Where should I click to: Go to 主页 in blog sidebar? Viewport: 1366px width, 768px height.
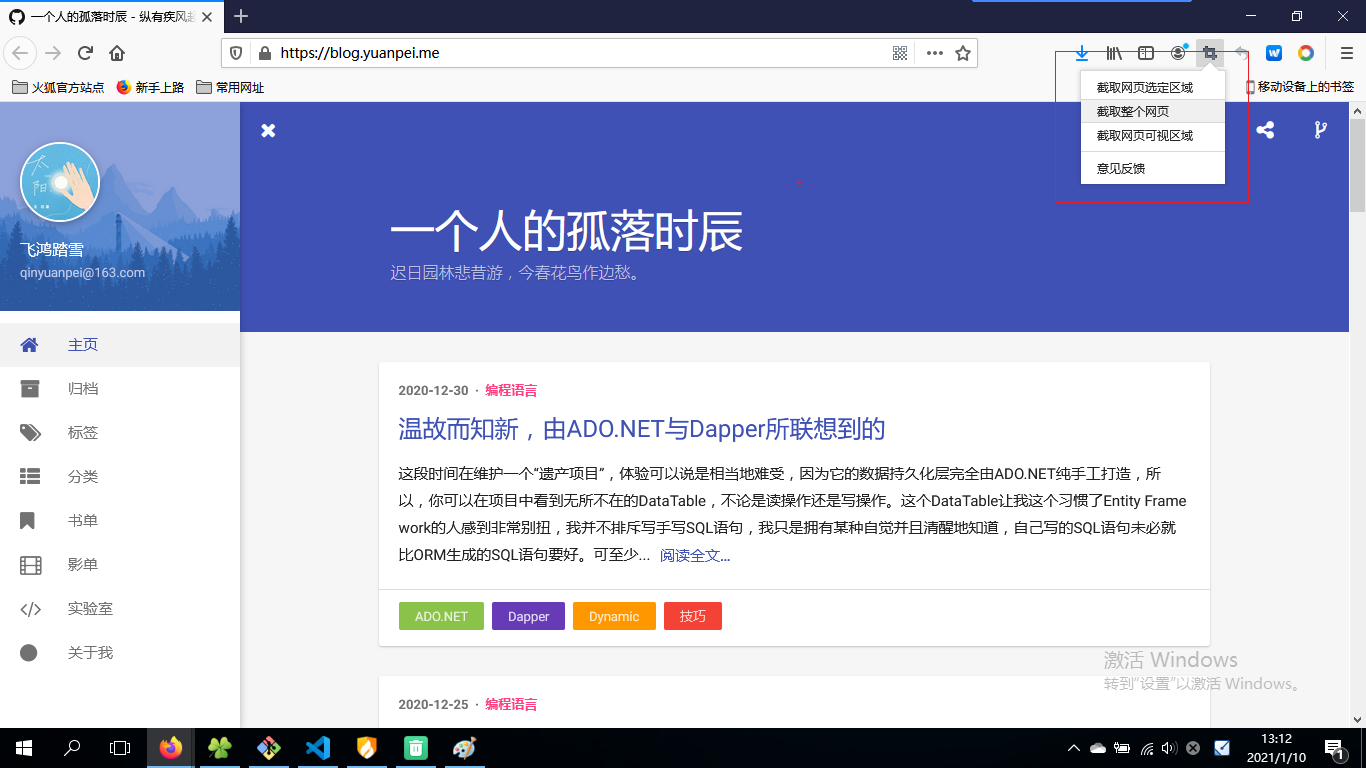coord(120,345)
